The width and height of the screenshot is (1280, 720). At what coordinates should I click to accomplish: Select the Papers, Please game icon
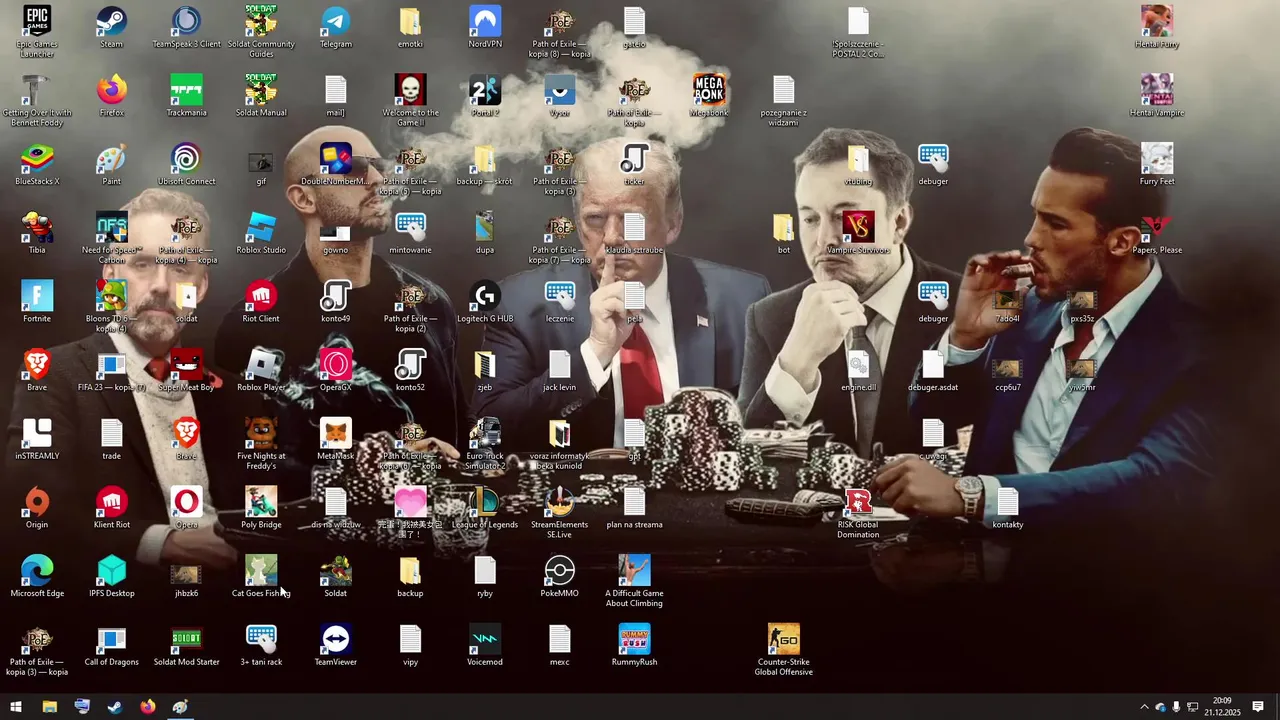pyautogui.click(x=1157, y=233)
